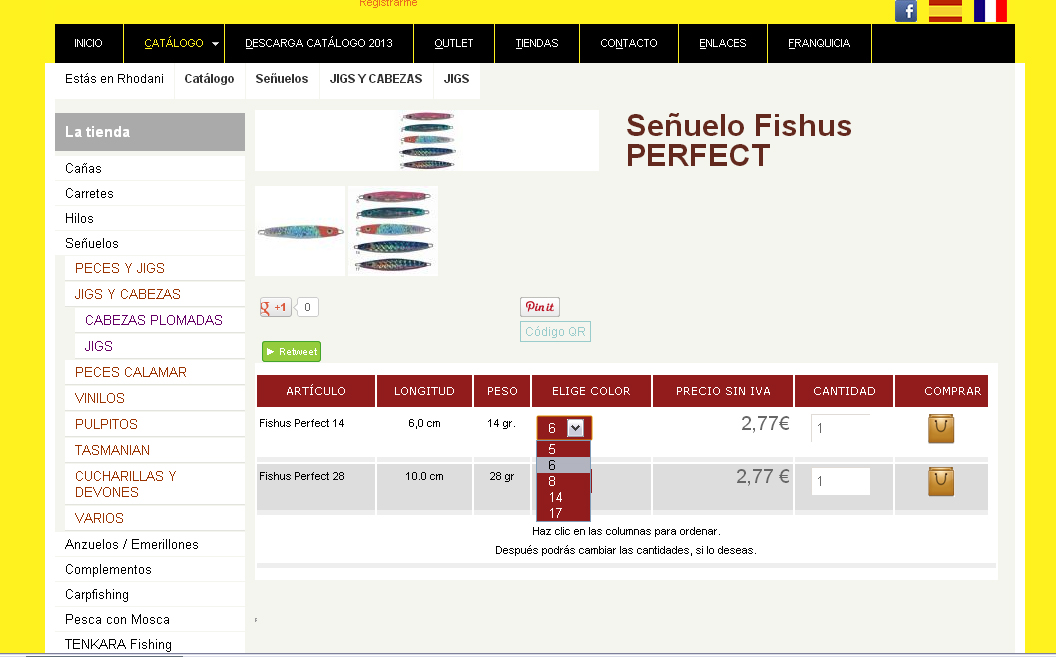Sort table by ELIGE COLOR column
The width and height of the screenshot is (1056, 657).
[x=591, y=391]
